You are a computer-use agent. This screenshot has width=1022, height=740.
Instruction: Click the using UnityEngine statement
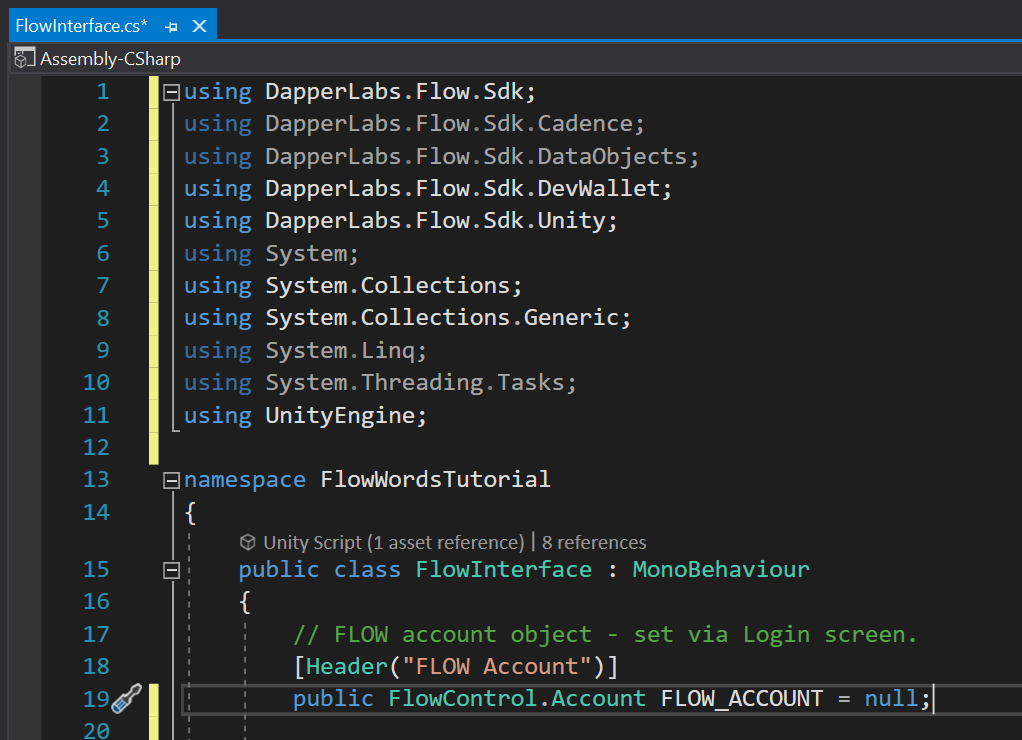pos(307,414)
